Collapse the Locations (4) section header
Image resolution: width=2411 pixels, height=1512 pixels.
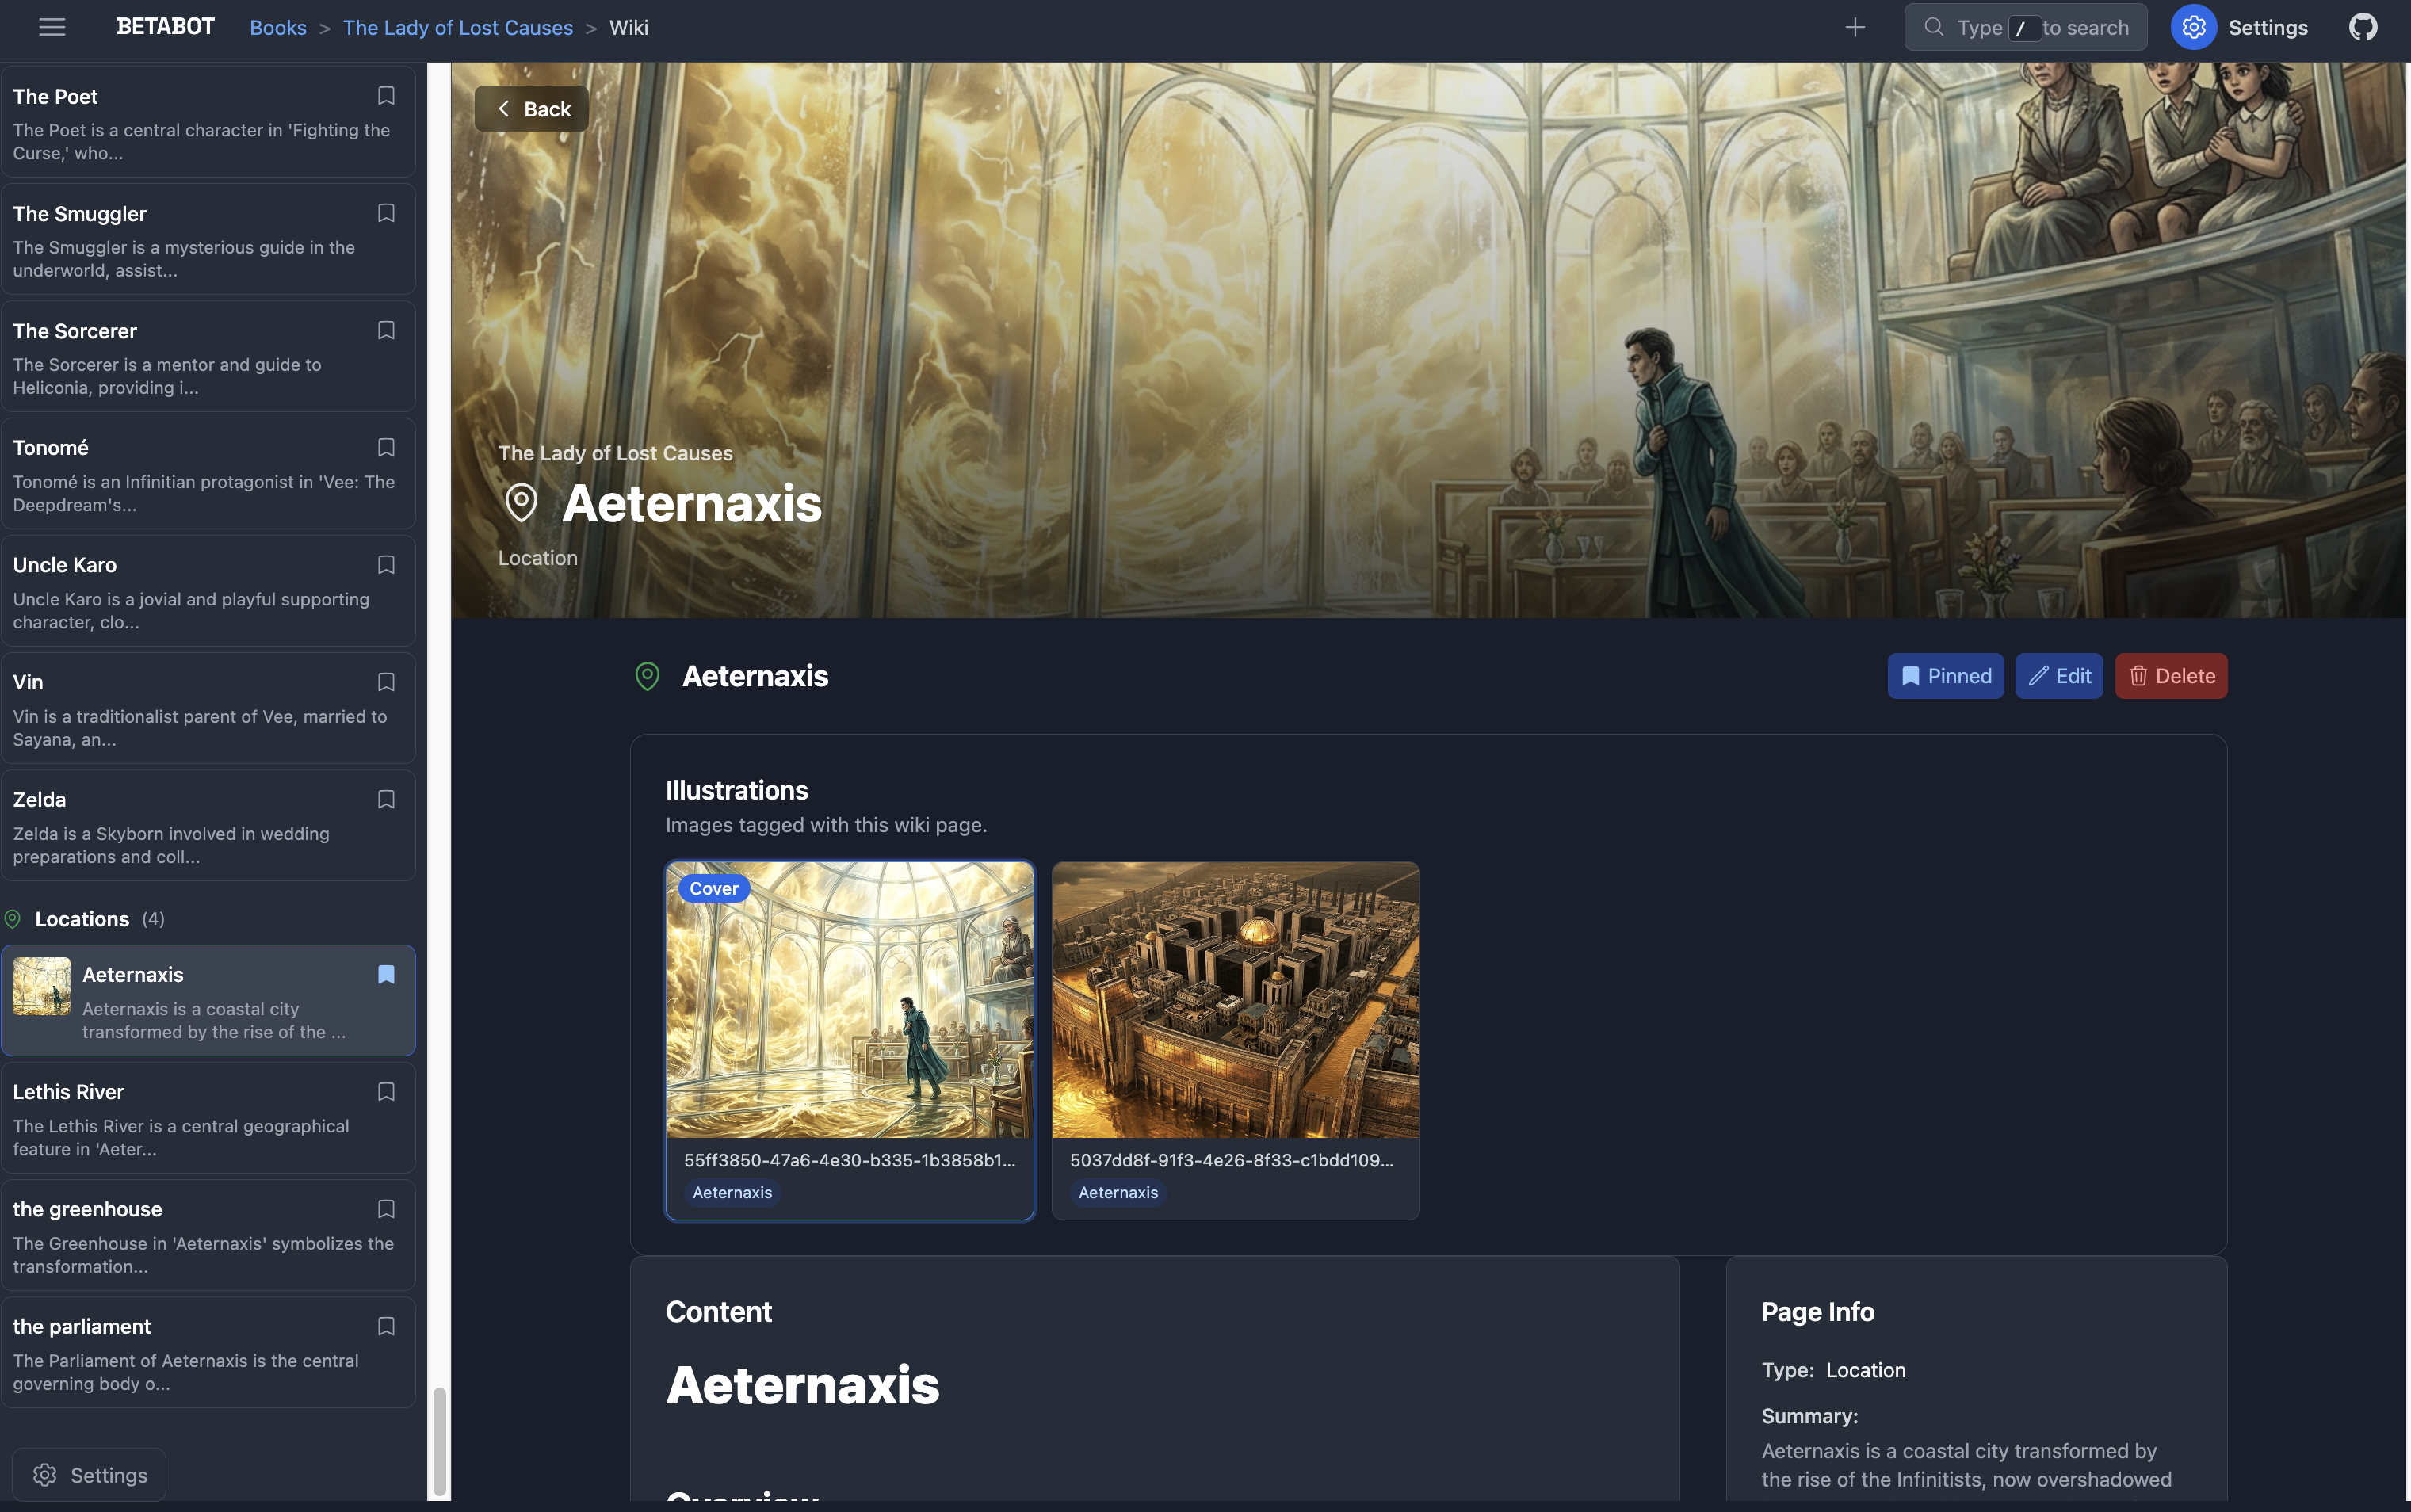(x=85, y=919)
